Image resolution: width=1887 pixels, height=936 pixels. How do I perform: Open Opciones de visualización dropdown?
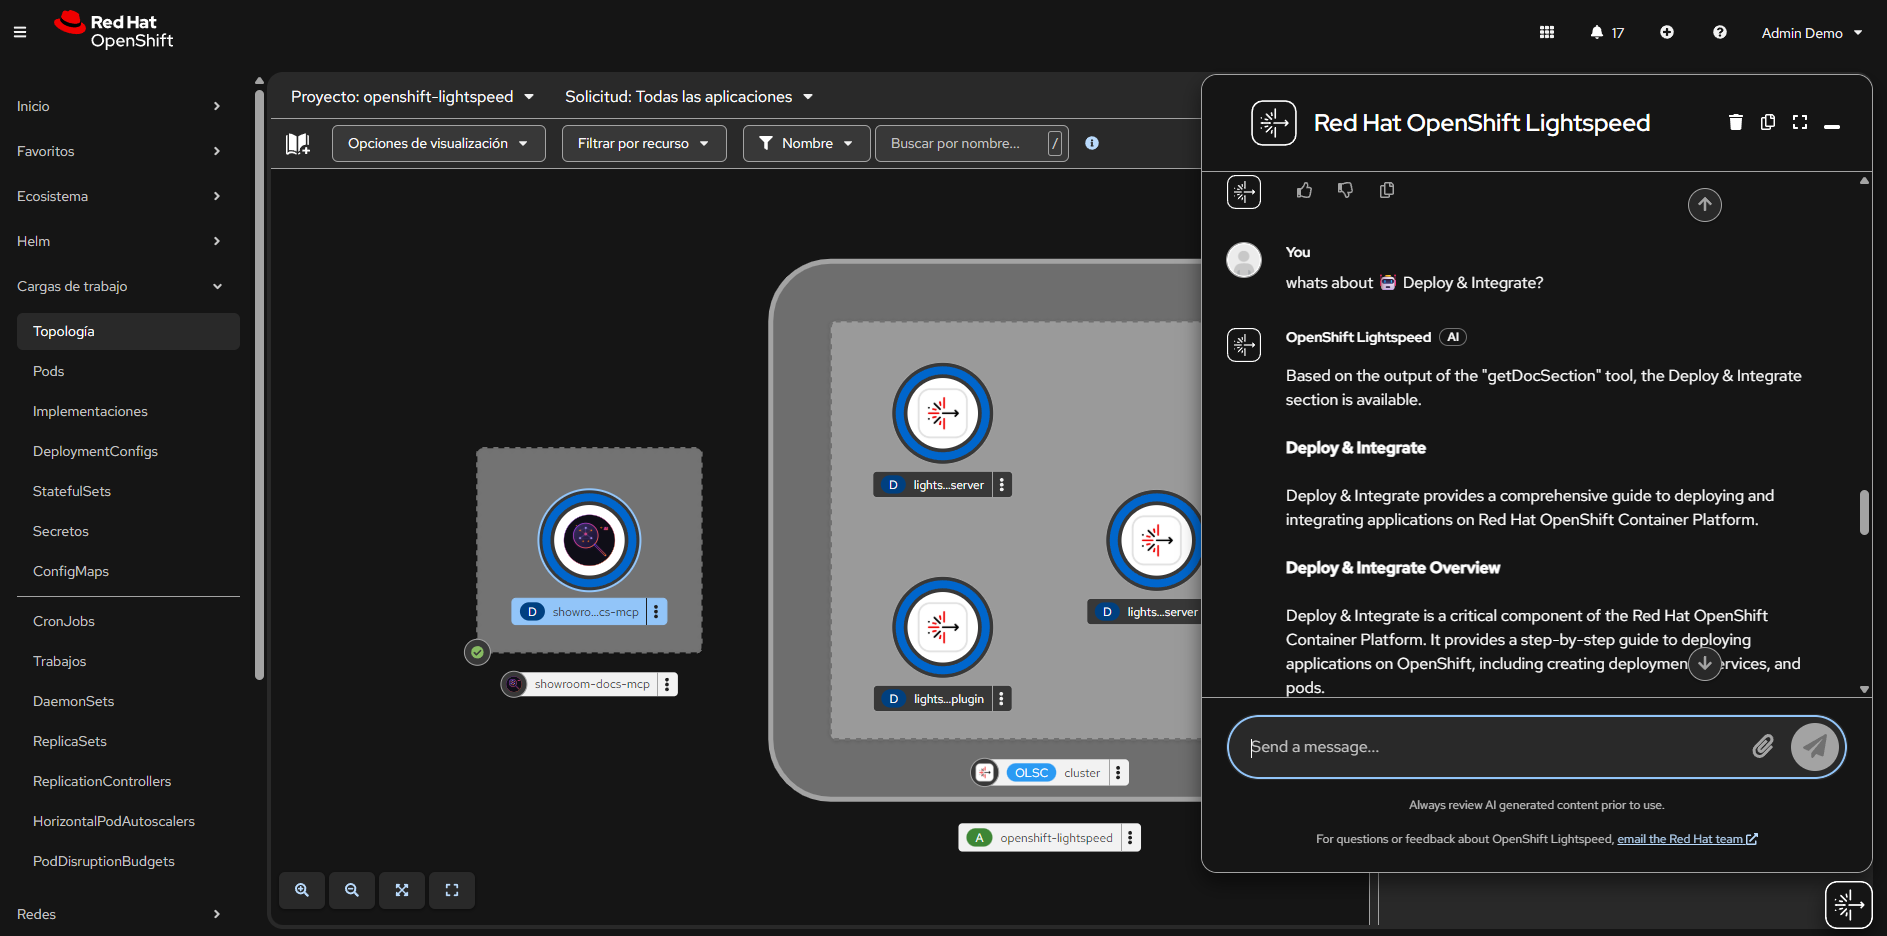coord(438,144)
